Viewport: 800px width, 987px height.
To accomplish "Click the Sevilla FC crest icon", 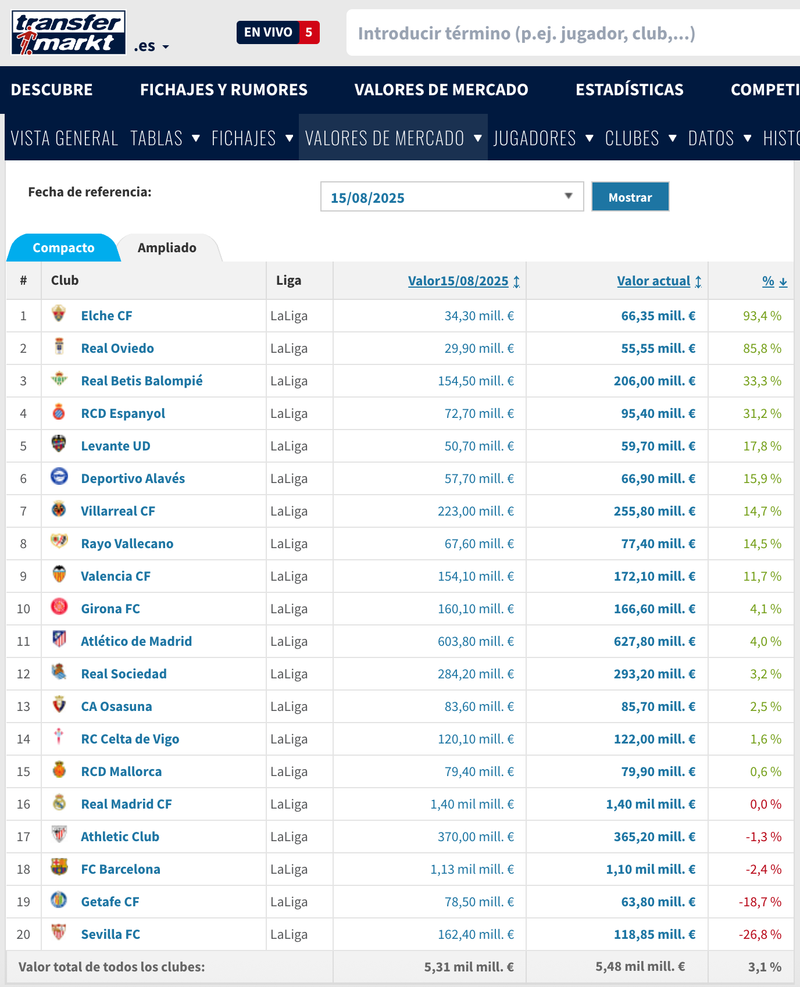I will point(60,933).
